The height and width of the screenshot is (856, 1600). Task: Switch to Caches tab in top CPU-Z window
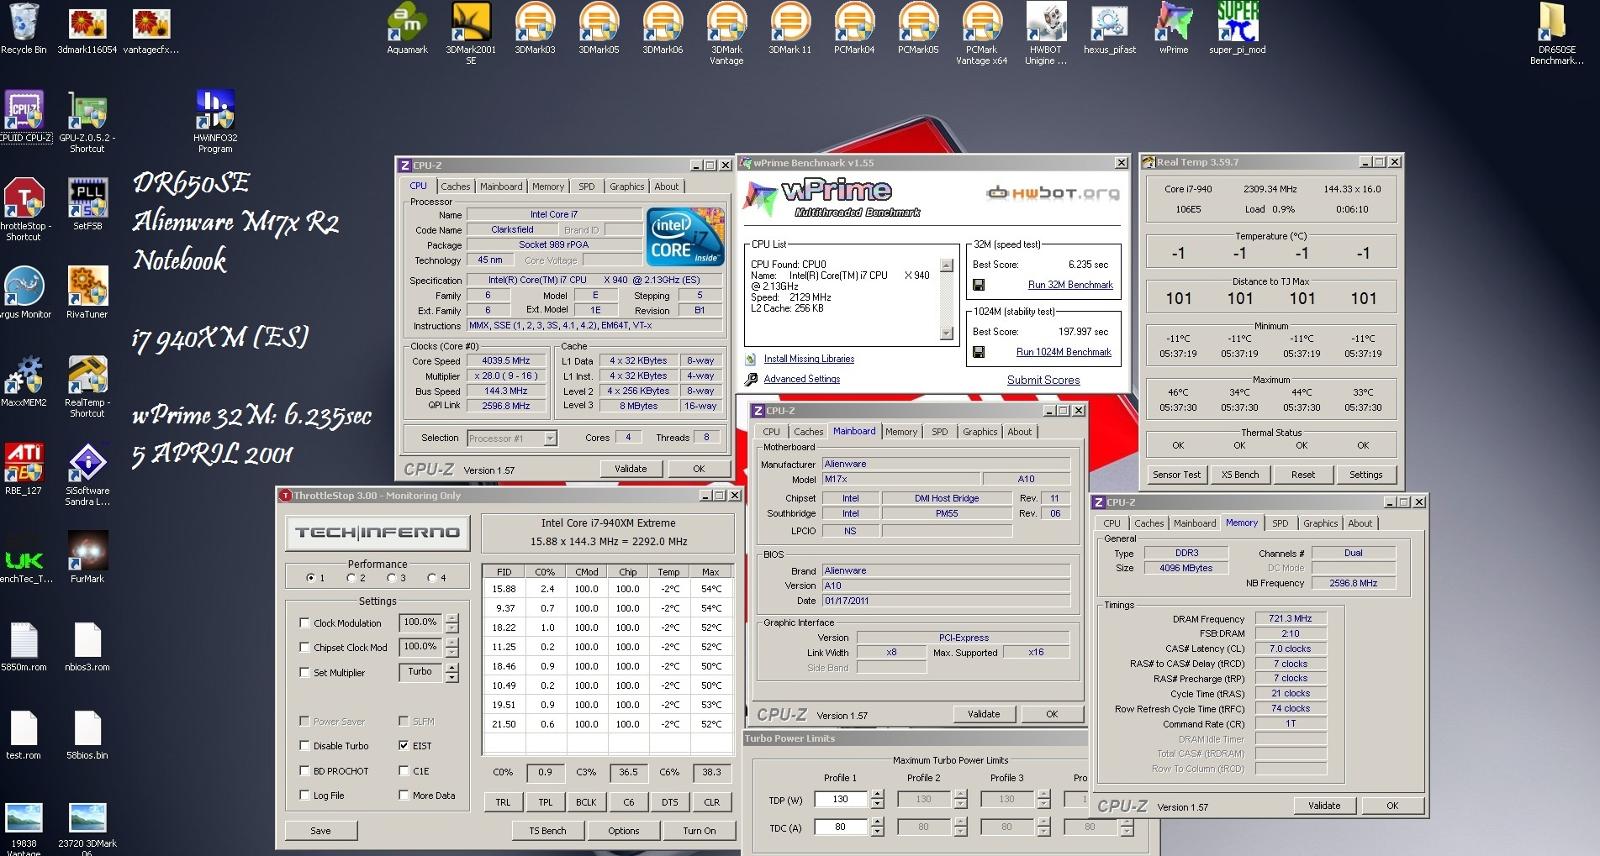[455, 186]
